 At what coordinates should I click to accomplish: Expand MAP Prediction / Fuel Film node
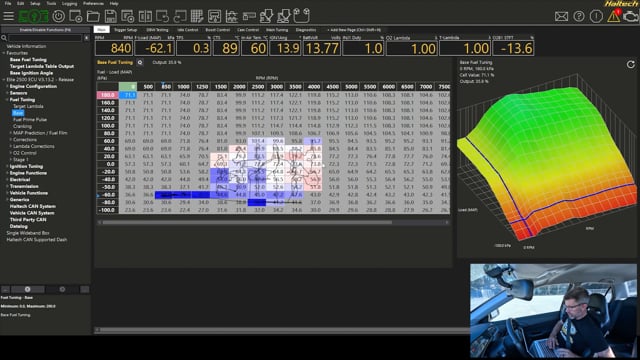point(11,133)
